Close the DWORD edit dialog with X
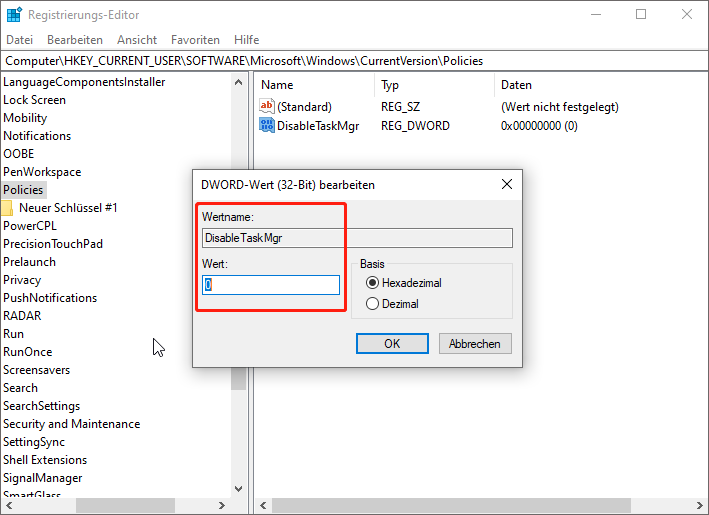 tap(507, 184)
